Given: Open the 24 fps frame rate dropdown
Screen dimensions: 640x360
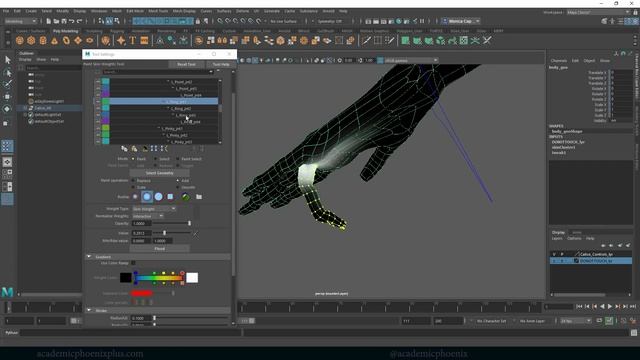Looking at the screenshot, I should point(576,321).
